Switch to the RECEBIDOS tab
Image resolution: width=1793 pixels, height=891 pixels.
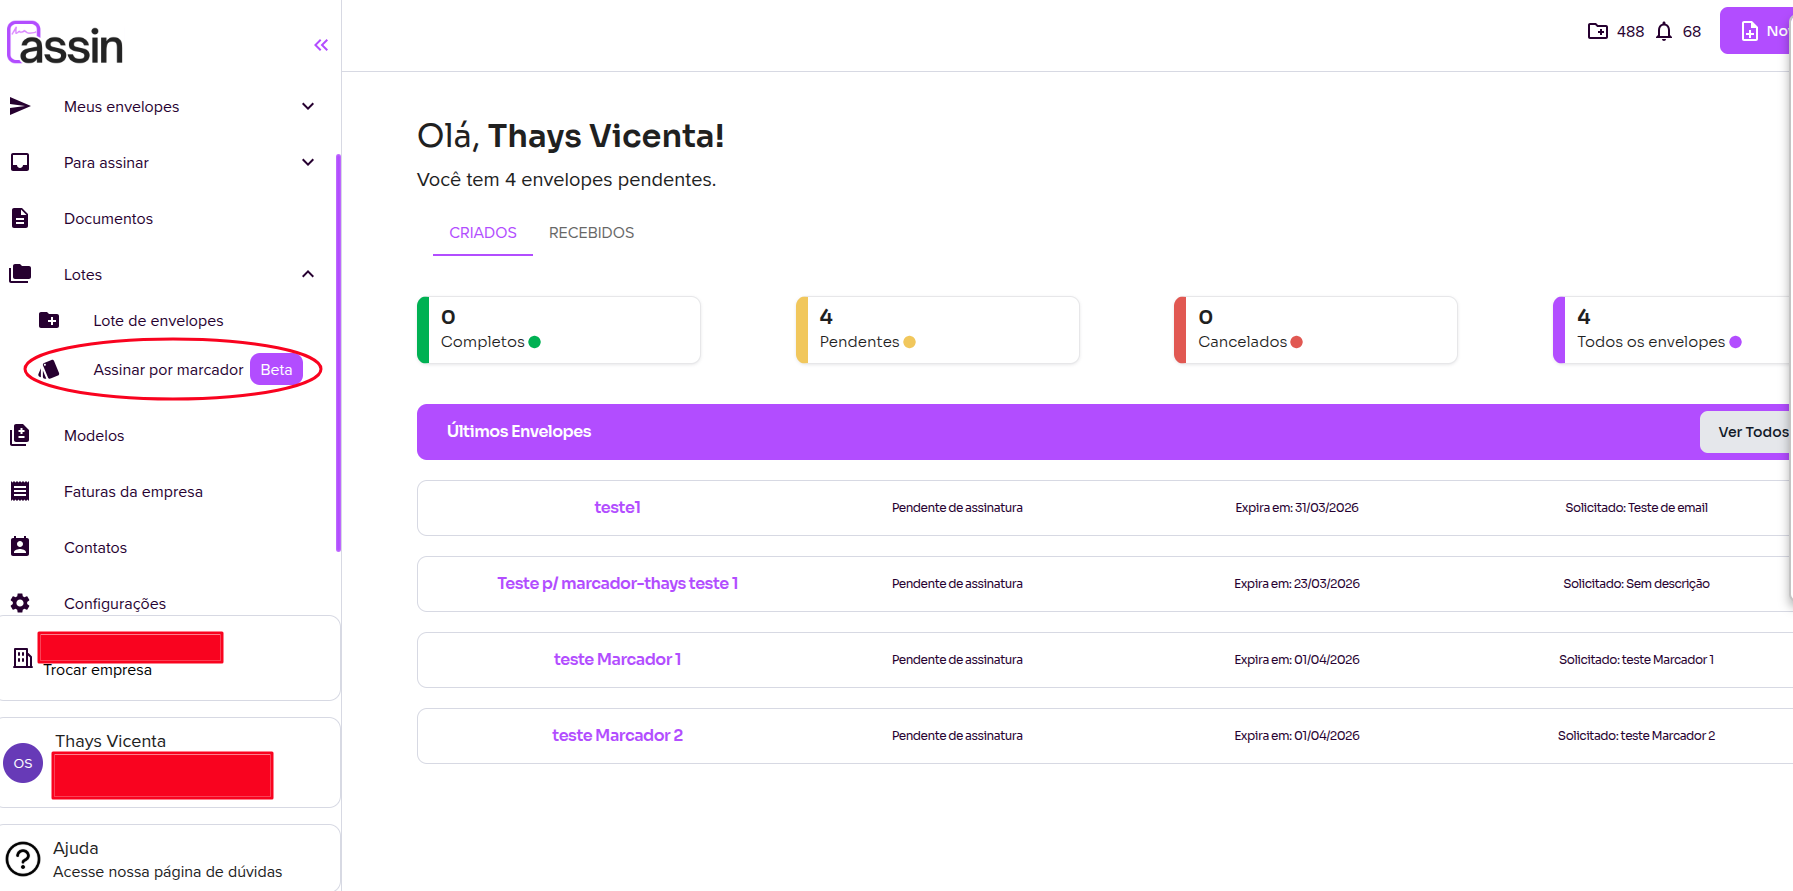[x=591, y=233]
